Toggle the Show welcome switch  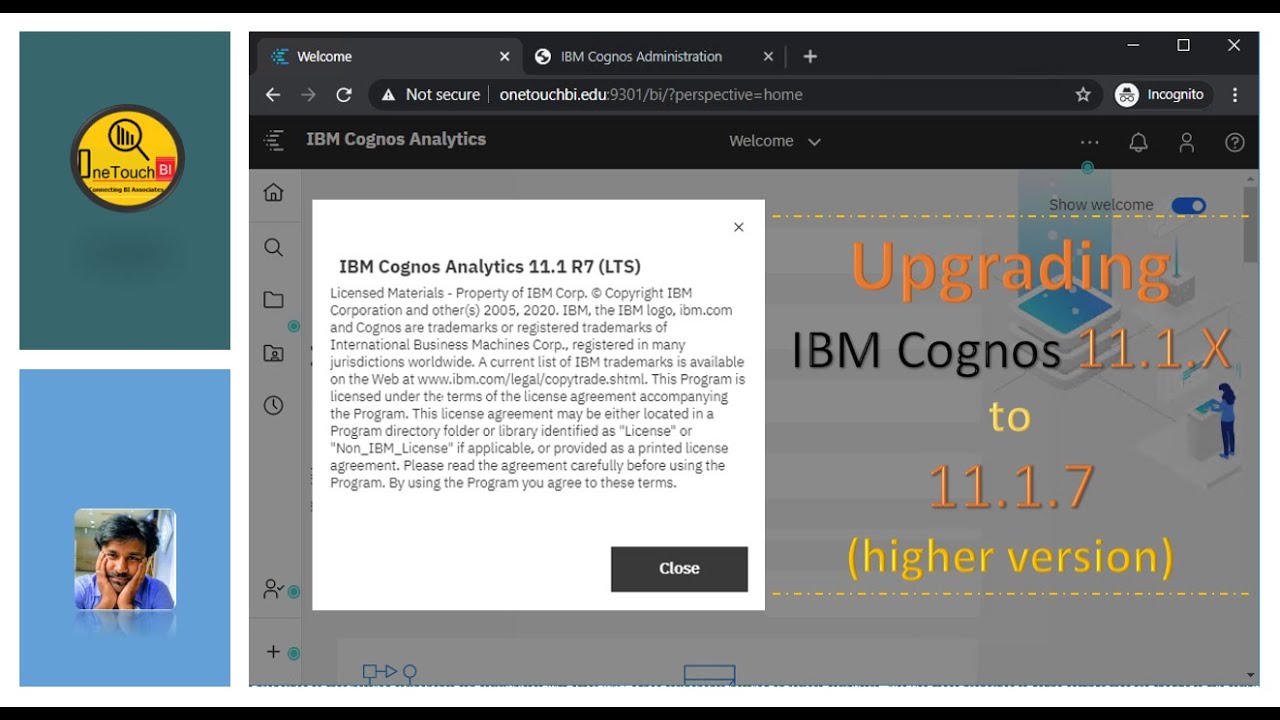coord(1189,205)
